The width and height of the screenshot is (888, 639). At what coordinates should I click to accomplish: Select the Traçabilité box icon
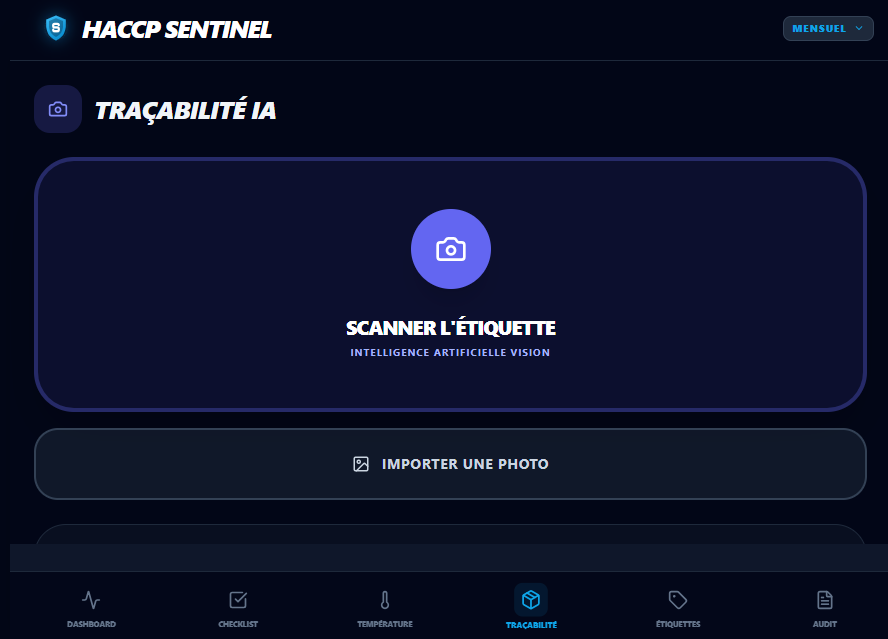pos(531,599)
